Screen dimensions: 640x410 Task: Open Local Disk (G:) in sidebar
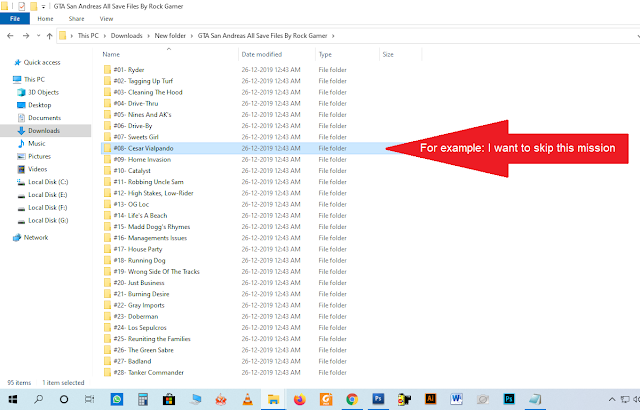48,221
